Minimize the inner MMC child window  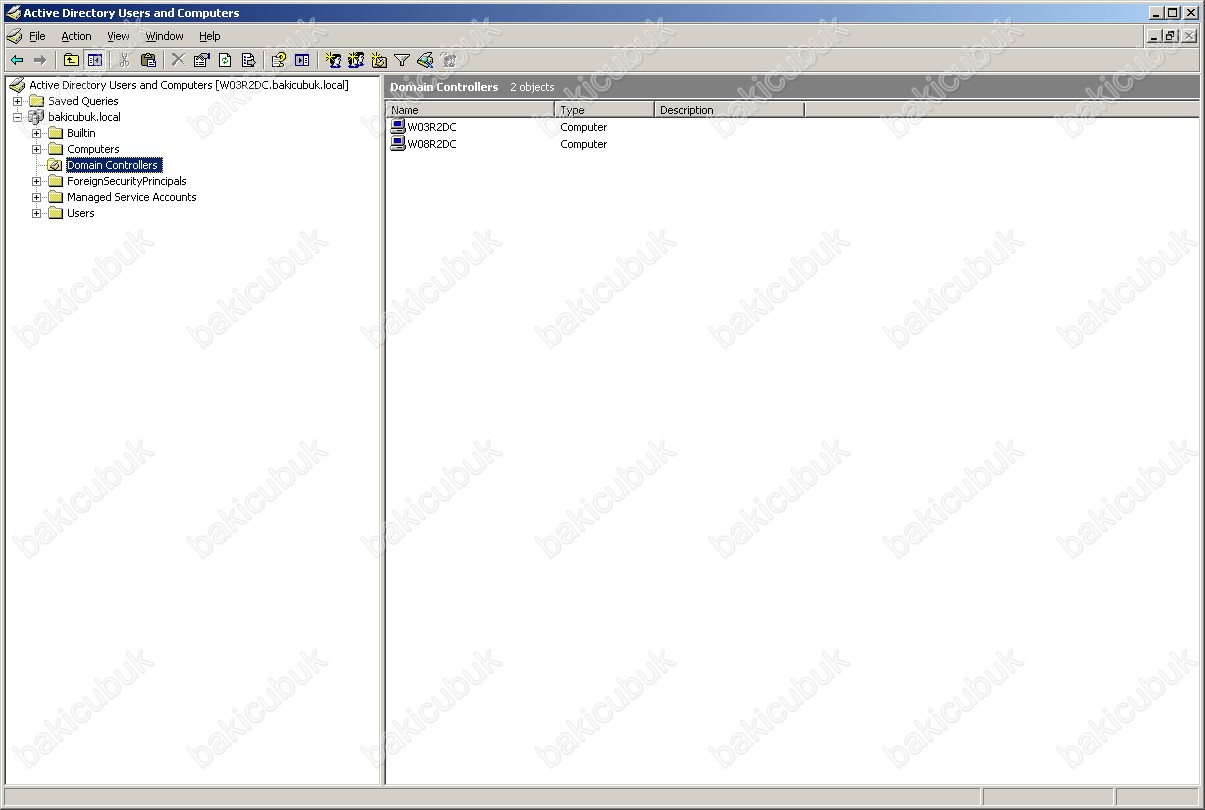pyautogui.click(x=1154, y=36)
